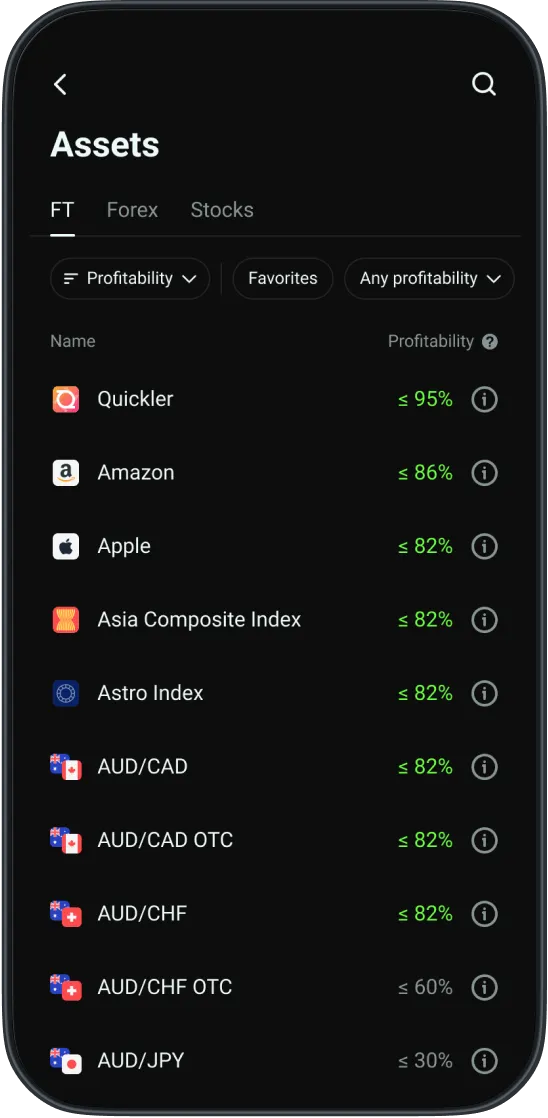Click the Profitability help question mark icon
The width and height of the screenshot is (548, 1118).
click(490, 342)
